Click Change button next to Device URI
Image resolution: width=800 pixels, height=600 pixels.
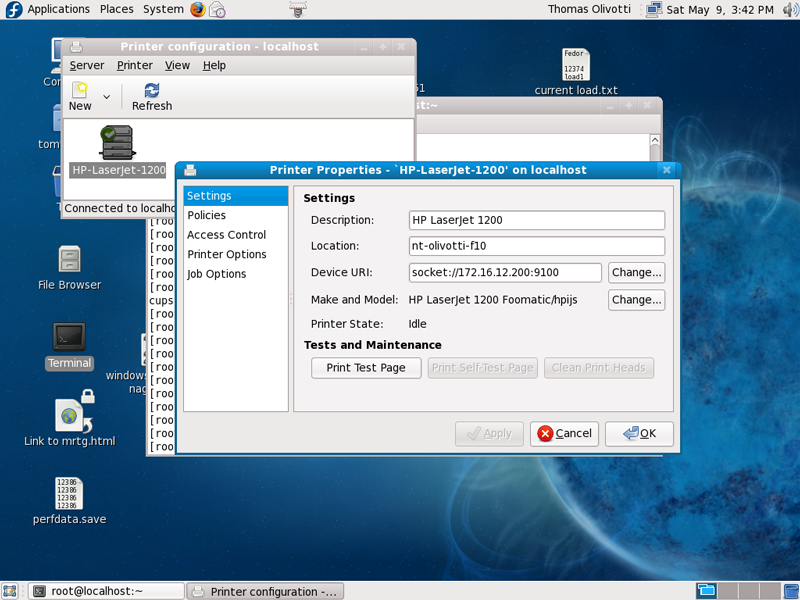coord(636,272)
